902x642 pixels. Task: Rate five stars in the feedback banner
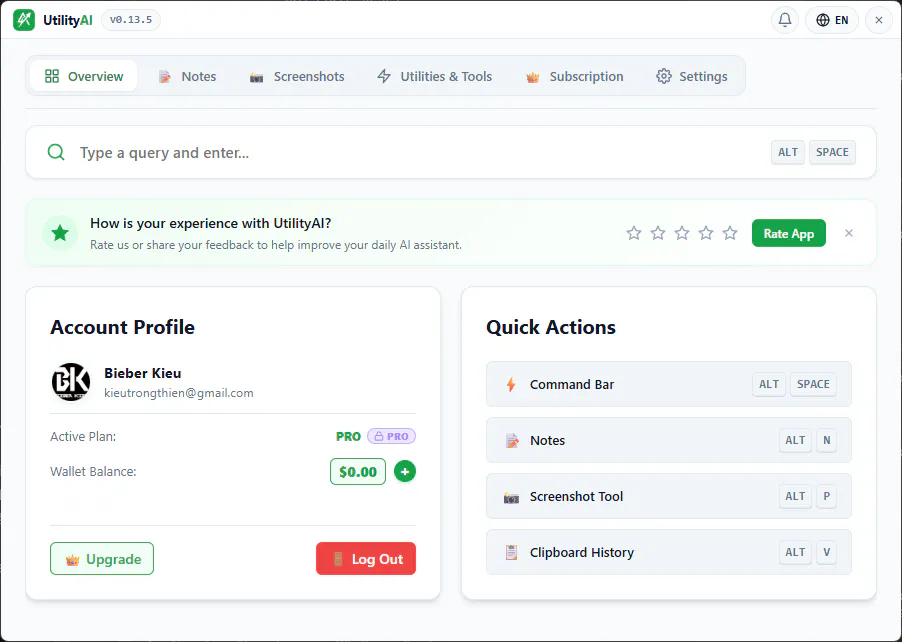730,233
